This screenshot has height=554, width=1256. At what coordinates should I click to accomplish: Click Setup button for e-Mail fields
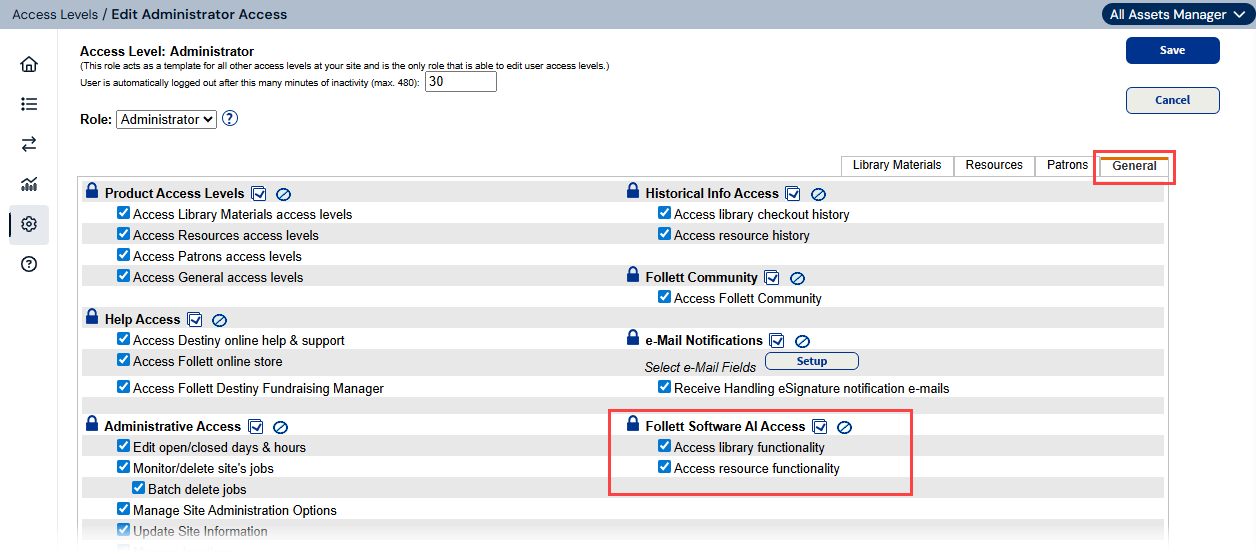pos(812,361)
